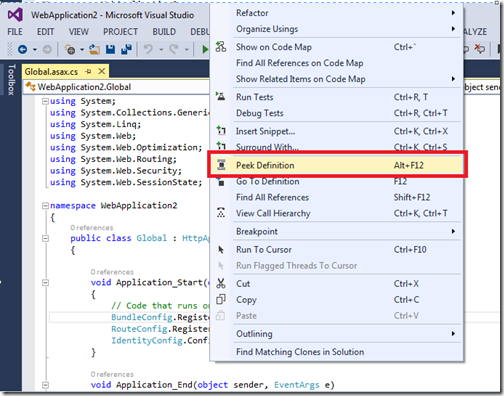Click the Run Tests flask icon
Screen dimensions: 504x396
[x=220, y=97]
